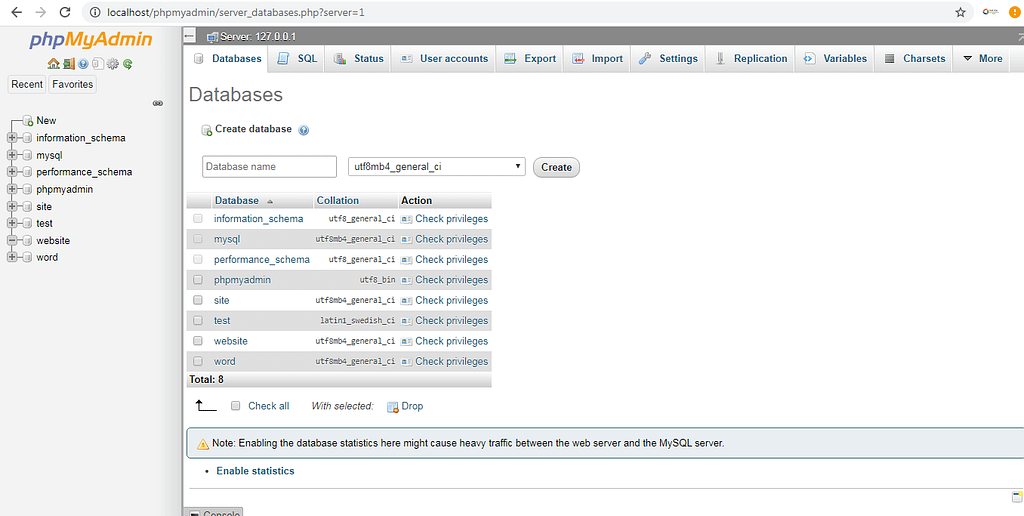This screenshot has width=1024, height=516.
Task: Expand performance_schema in the tree
Action: pos(12,172)
